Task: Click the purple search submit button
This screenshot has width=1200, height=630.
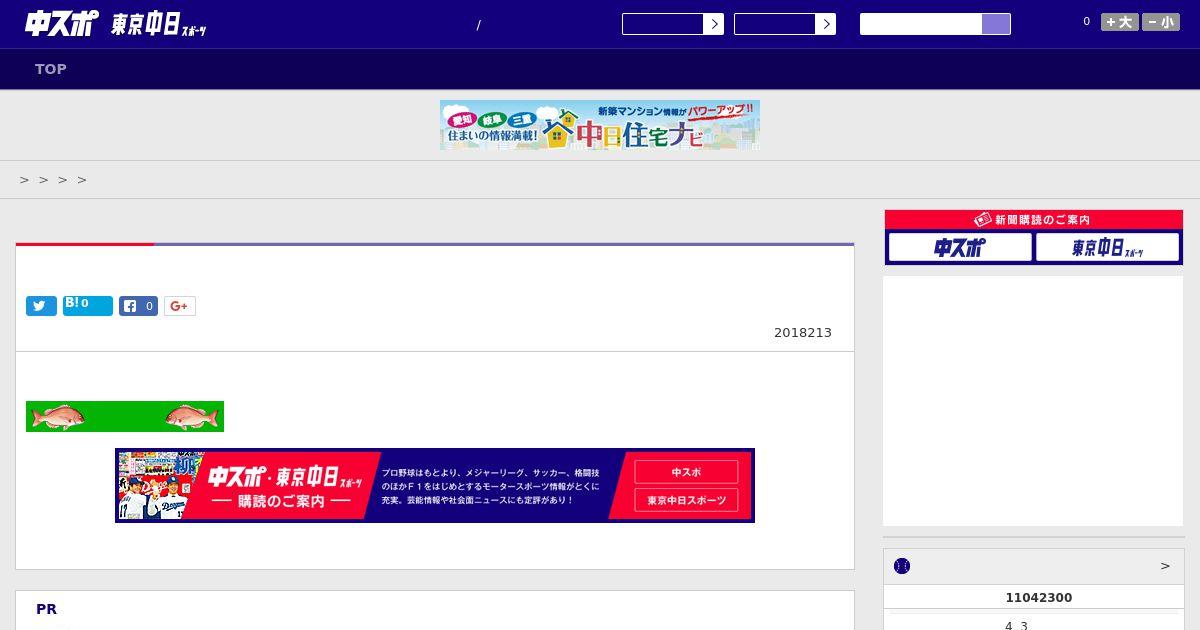Action: (x=996, y=24)
